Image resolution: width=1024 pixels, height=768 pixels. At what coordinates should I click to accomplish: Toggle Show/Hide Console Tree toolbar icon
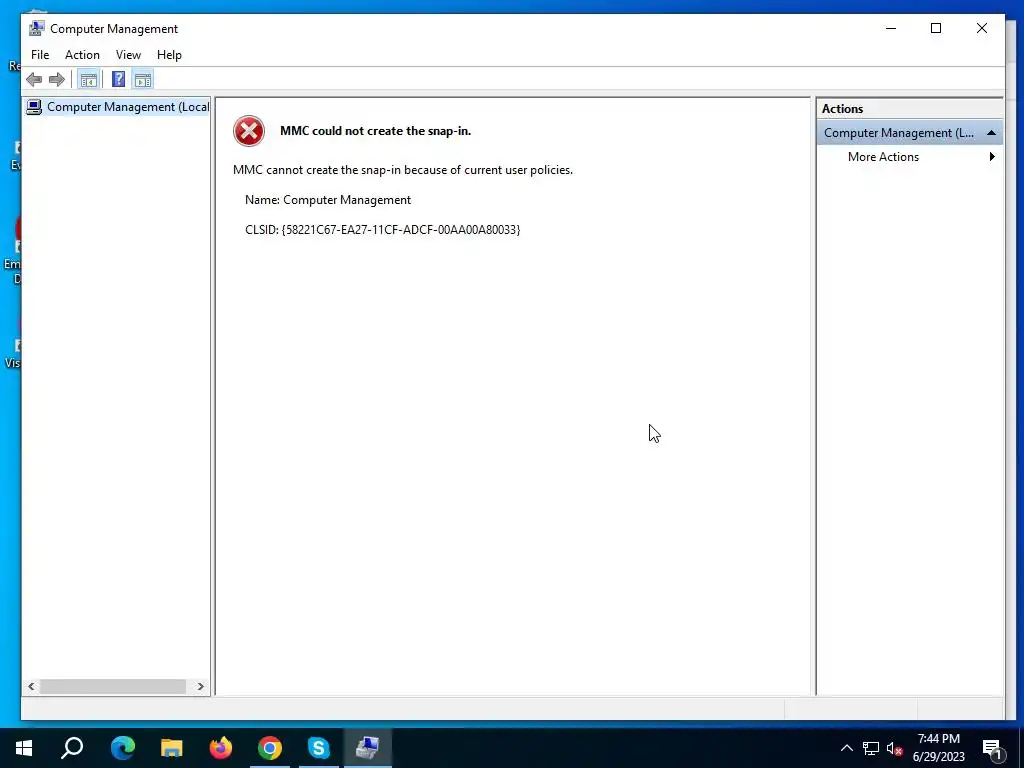[x=88, y=80]
